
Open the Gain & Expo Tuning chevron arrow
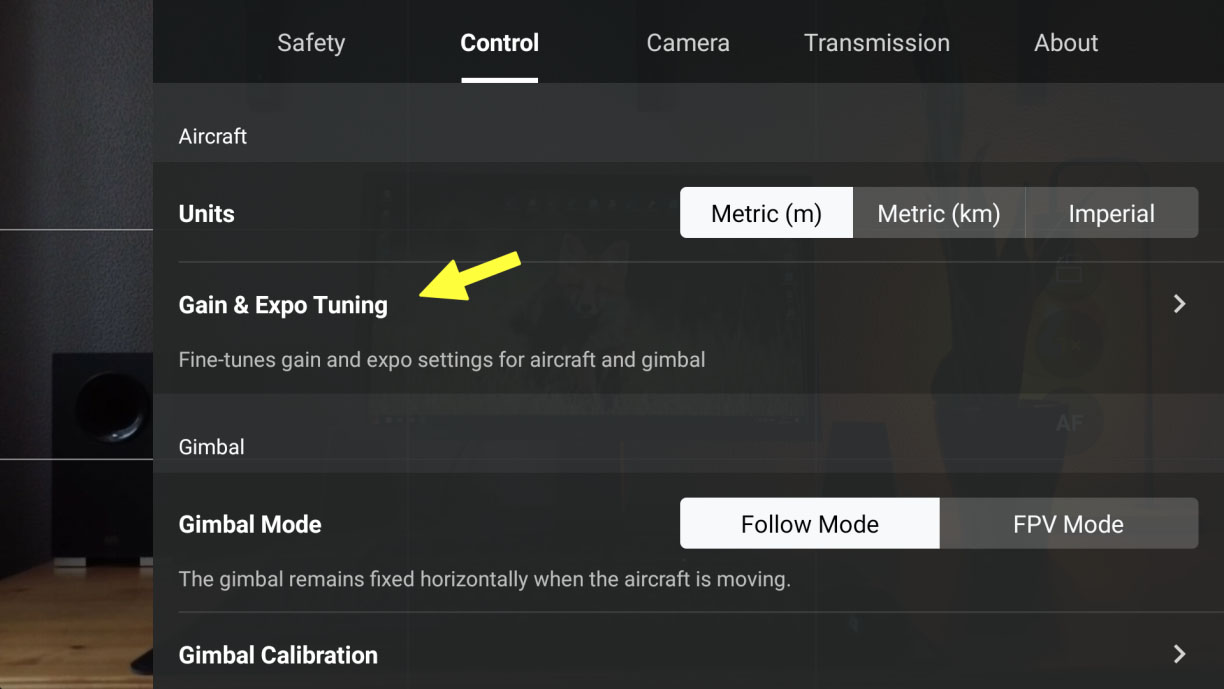tap(1179, 304)
